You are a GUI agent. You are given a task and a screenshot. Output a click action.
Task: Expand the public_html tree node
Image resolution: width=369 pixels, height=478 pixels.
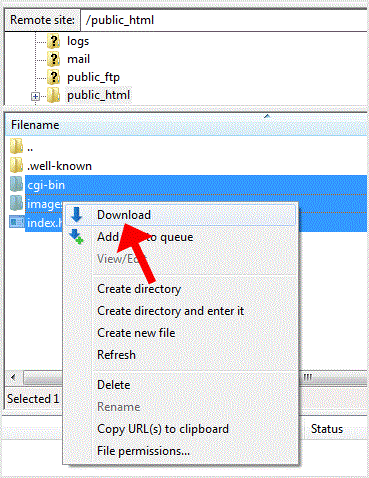(35, 97)
